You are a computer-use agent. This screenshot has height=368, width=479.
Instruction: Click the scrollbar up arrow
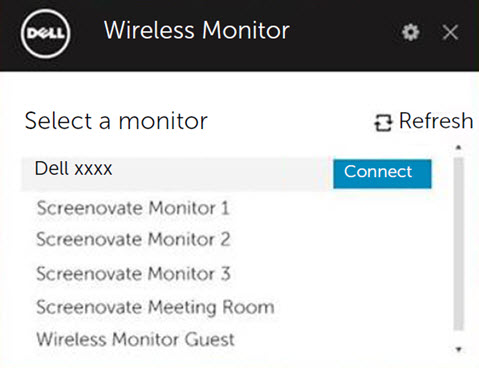coord(459,147)
